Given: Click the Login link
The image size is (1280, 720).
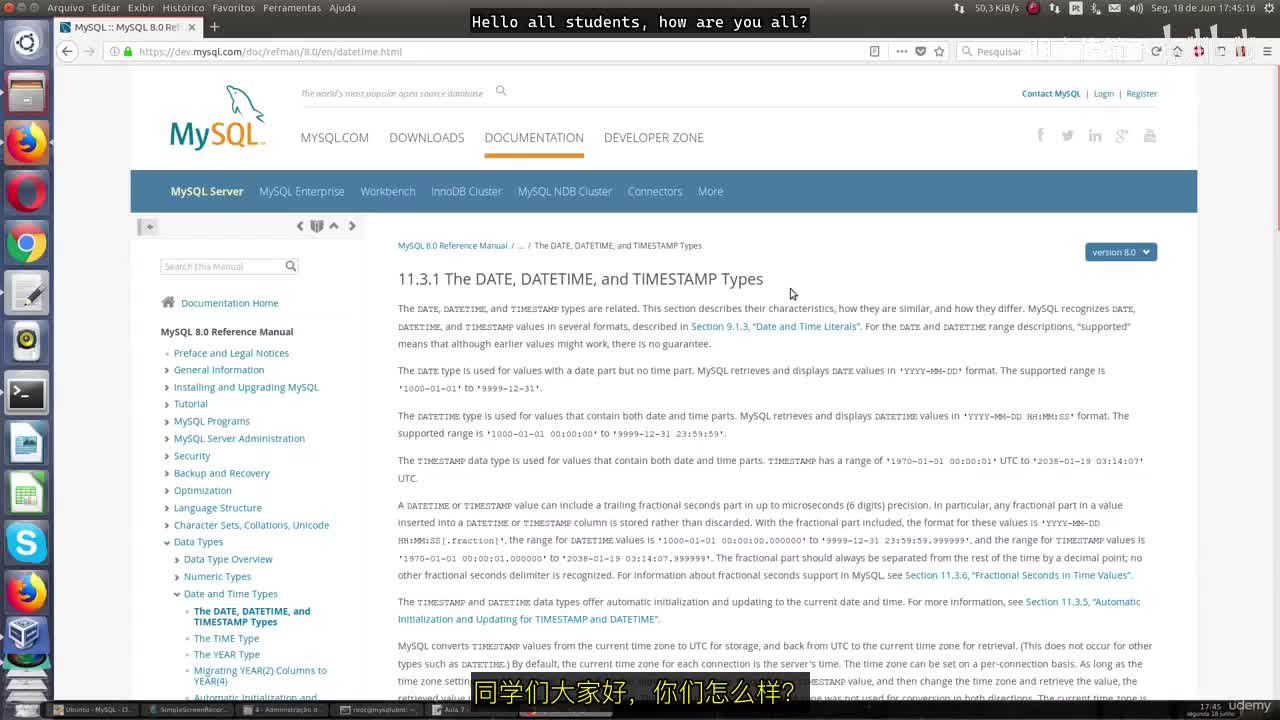Looking at the screenshot, I should 1104,93.
